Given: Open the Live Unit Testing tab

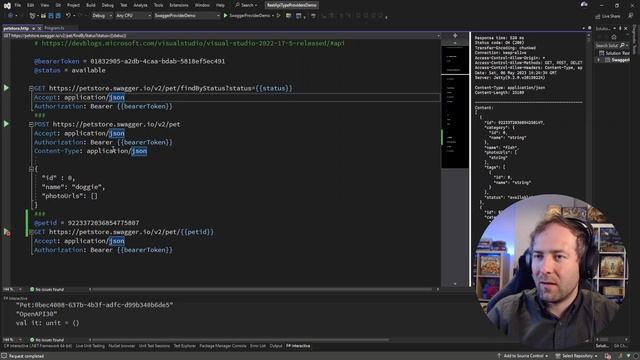Looking at the screenshot, I should (90, 346).
